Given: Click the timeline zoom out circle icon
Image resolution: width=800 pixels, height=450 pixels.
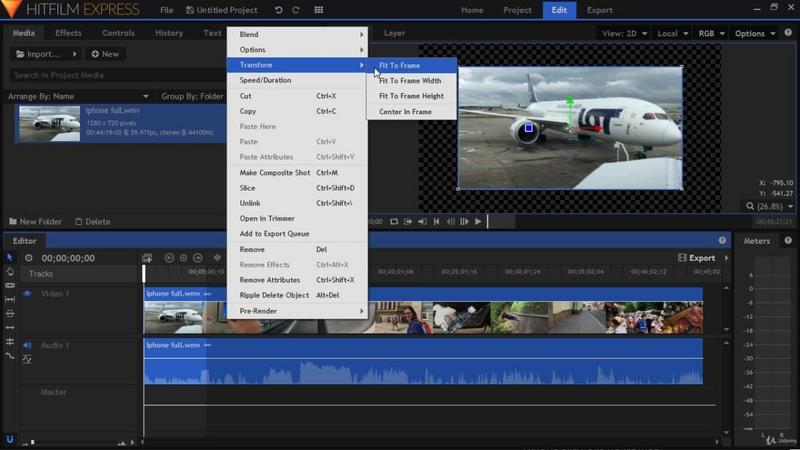Looking at the screenshot, I should click(169, 258).
